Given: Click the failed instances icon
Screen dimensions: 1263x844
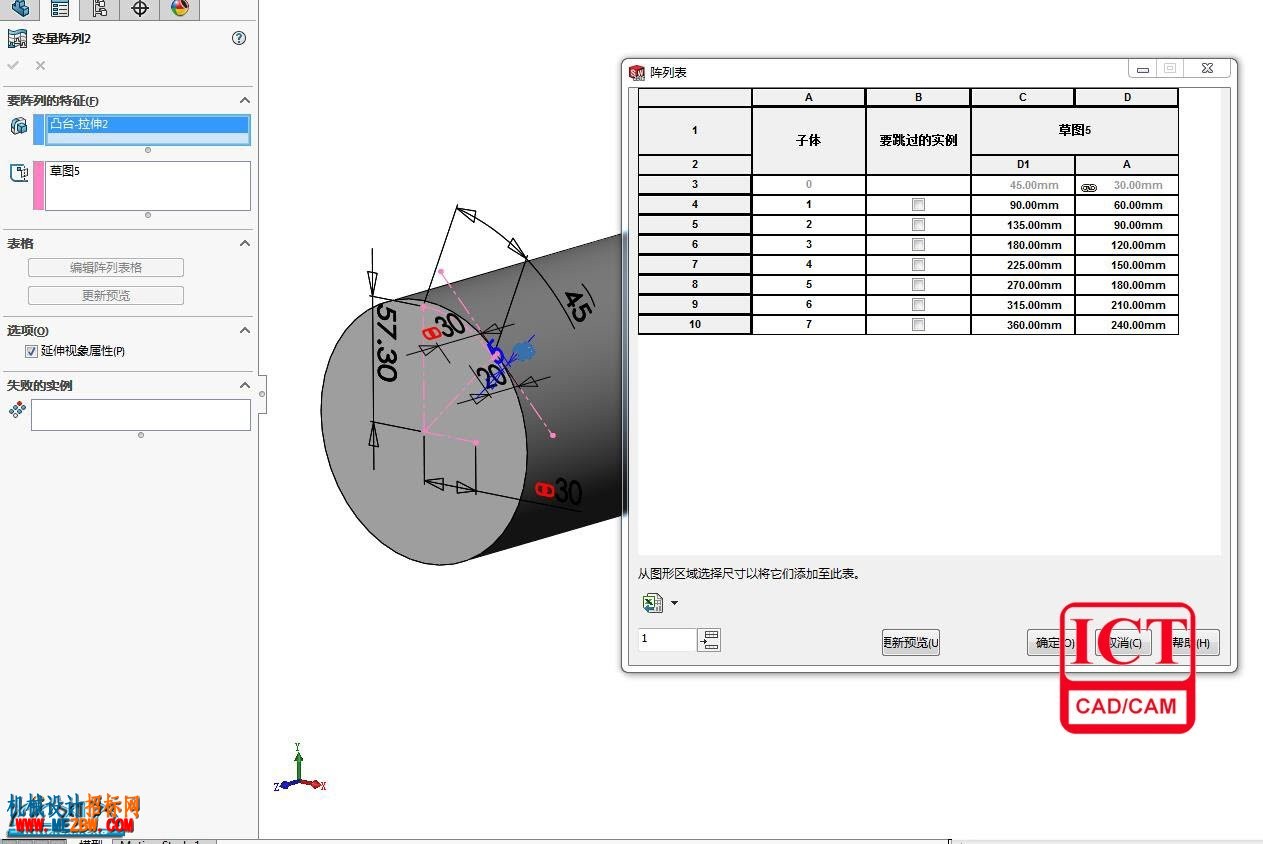Looking at the screenshot, I should click(x=17, y=410).
